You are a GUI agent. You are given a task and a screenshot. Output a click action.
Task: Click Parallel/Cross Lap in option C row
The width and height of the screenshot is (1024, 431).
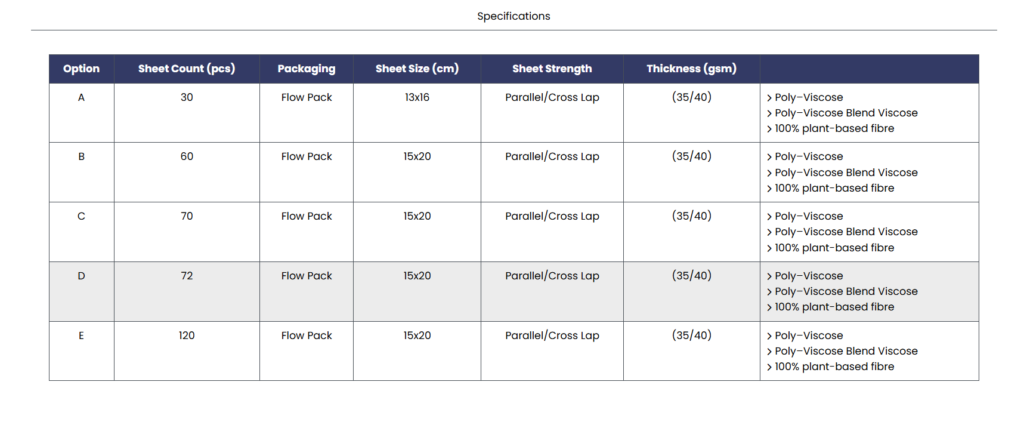552,216
